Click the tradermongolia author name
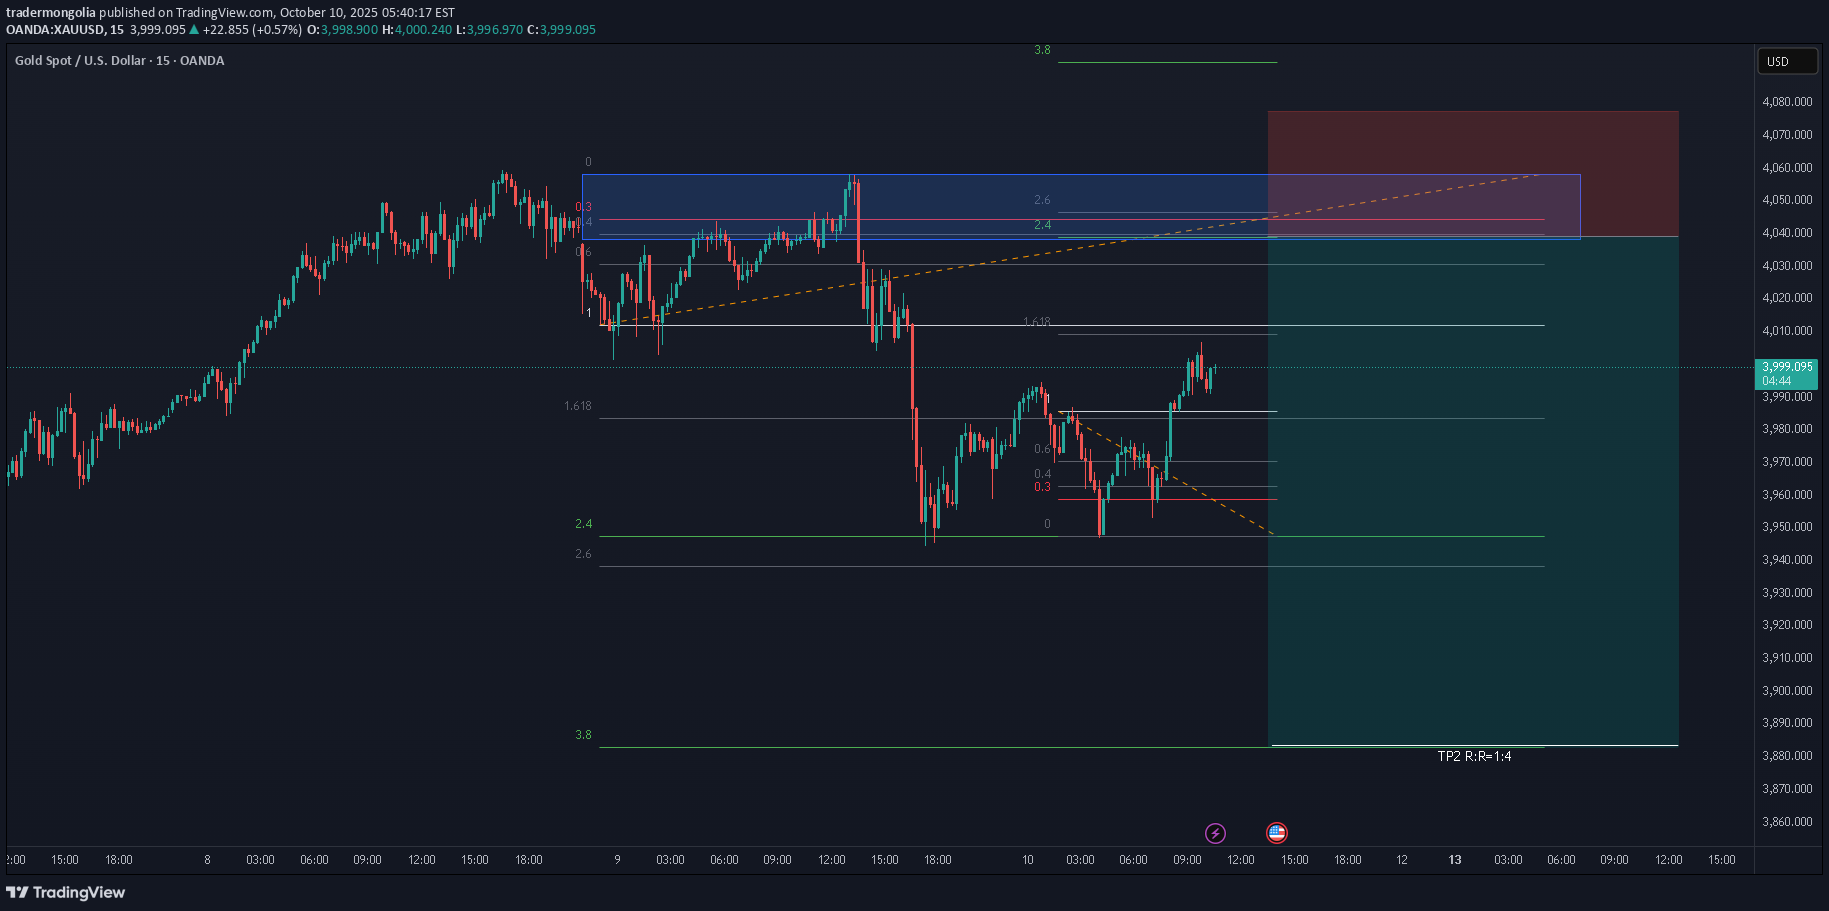This screenshot has width=1829, height=911. [51, 13]
